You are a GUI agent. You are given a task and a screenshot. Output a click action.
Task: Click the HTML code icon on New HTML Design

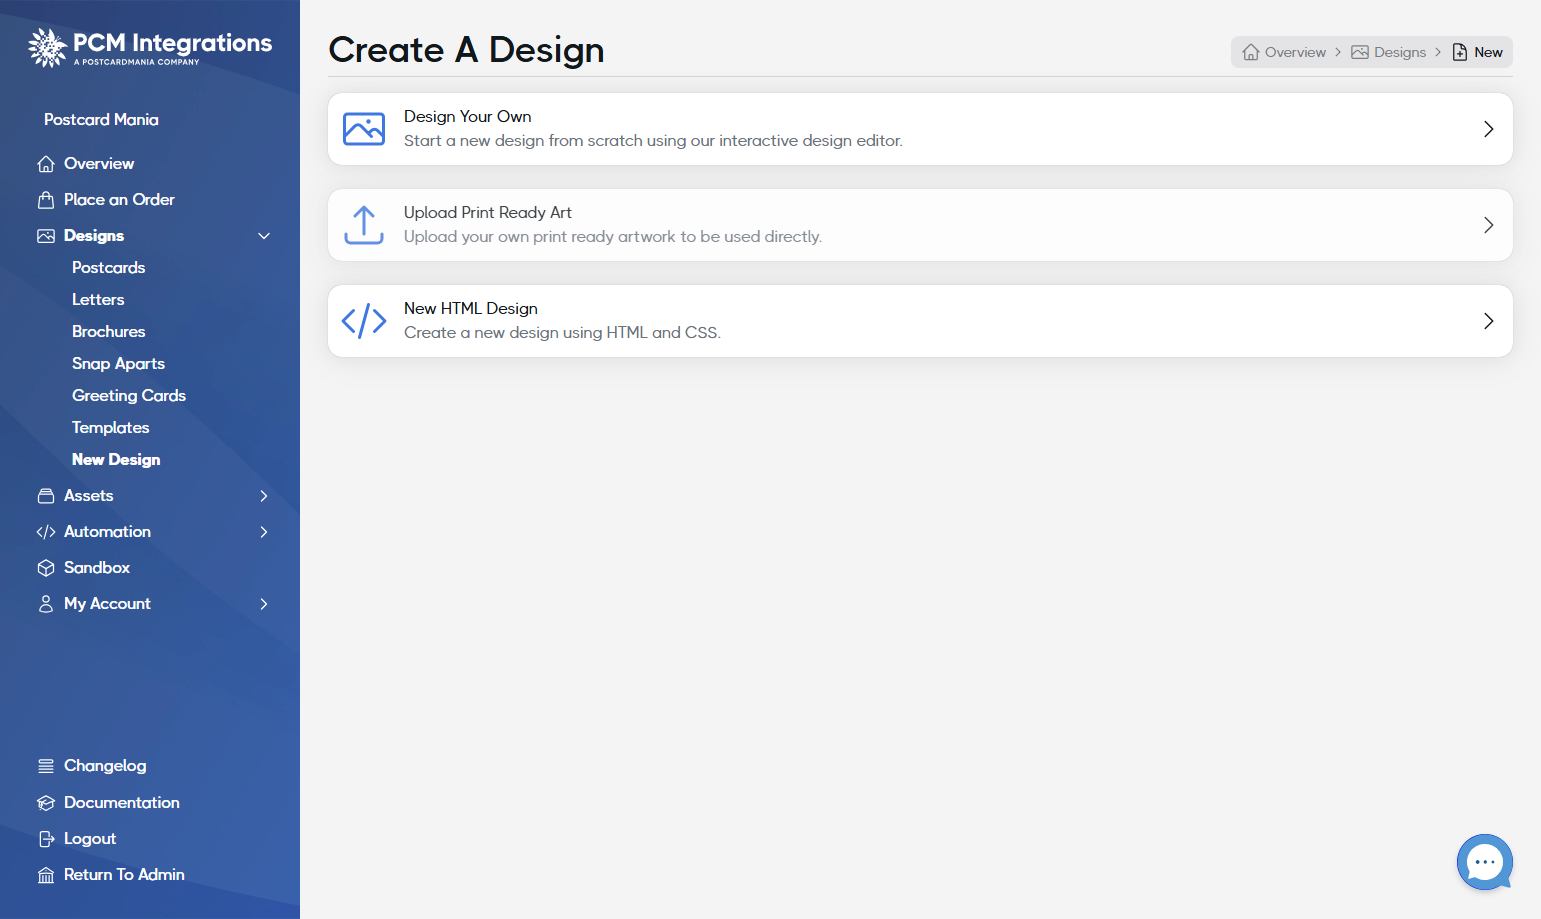click(x=364, y=321)
